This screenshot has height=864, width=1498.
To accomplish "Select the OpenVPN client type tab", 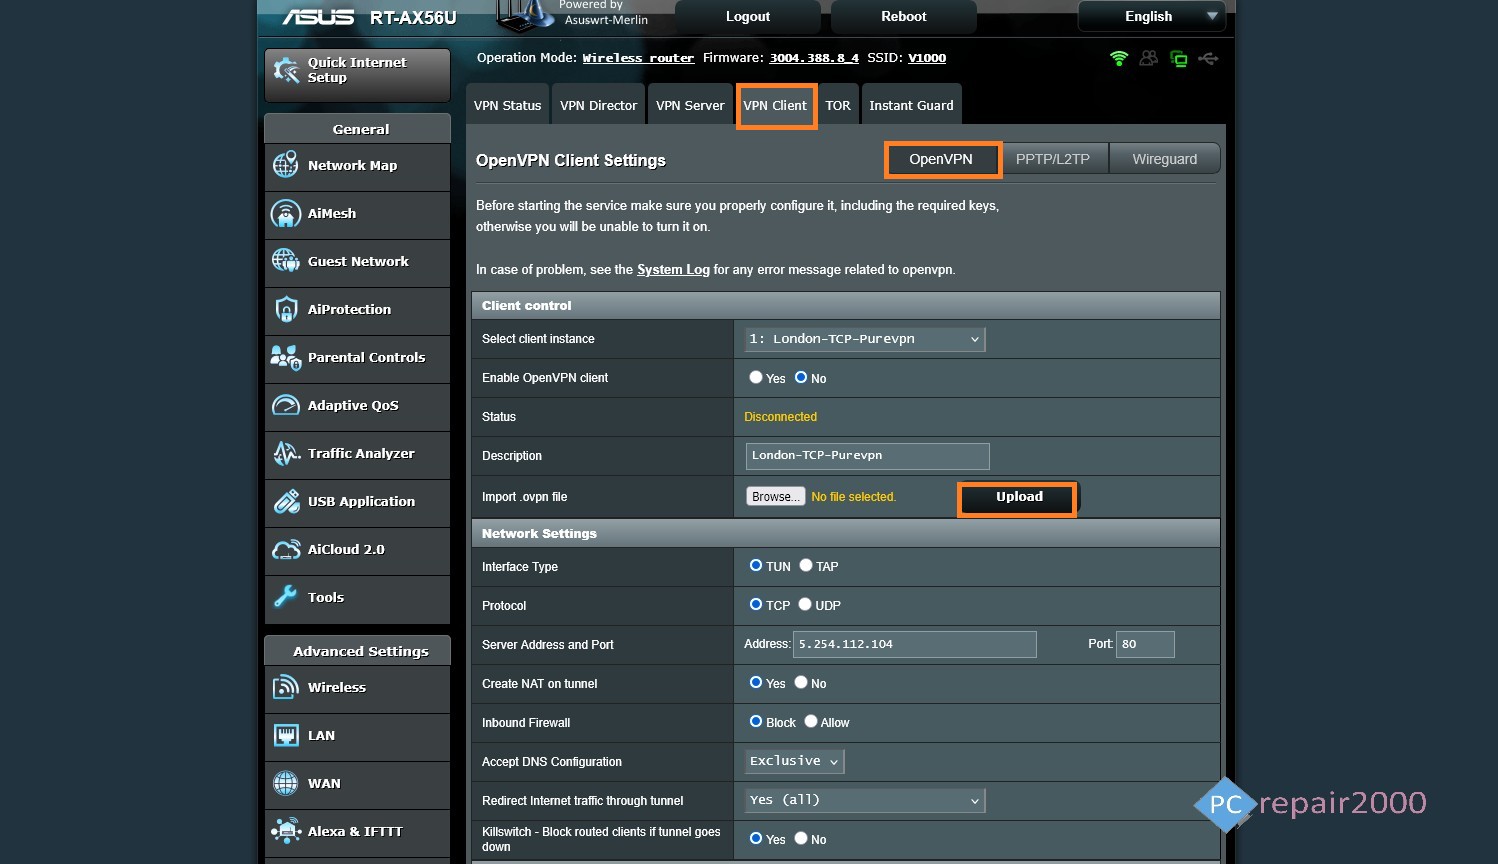I will (941, 159).
